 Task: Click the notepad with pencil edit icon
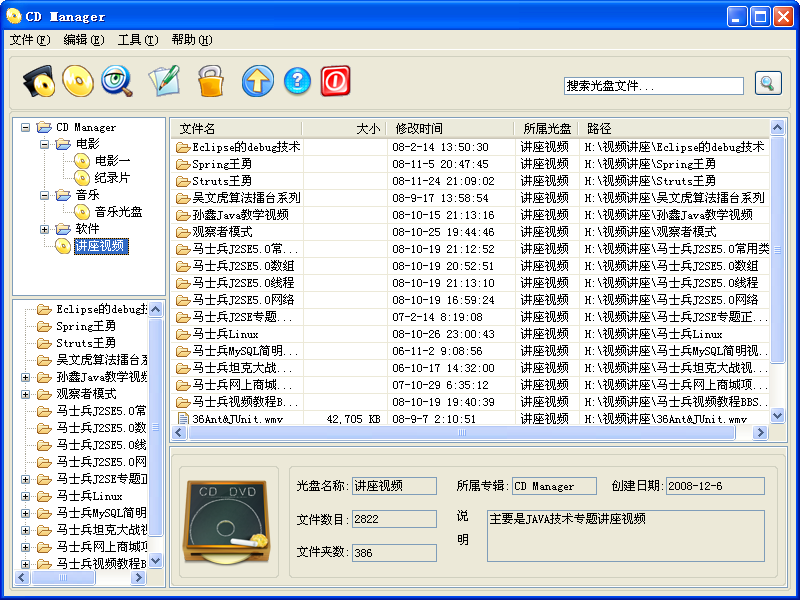[164, 81]
